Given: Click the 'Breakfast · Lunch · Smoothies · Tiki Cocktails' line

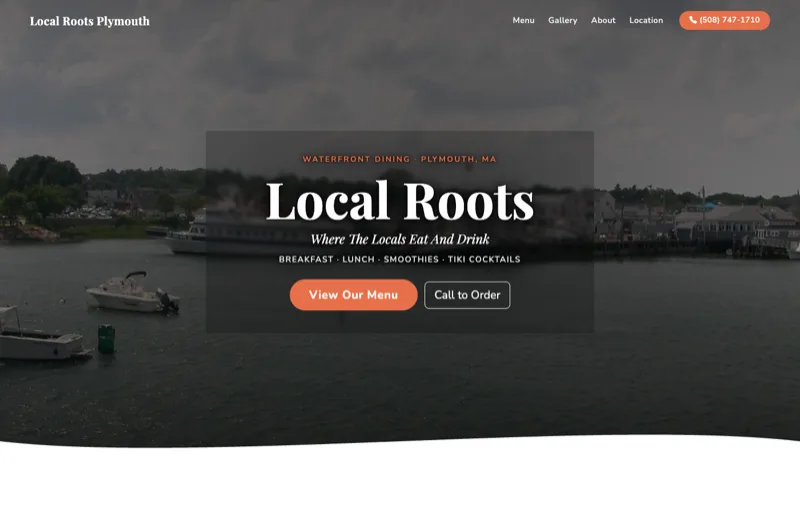Looking at the screenshot, I should tap(399, 259).
